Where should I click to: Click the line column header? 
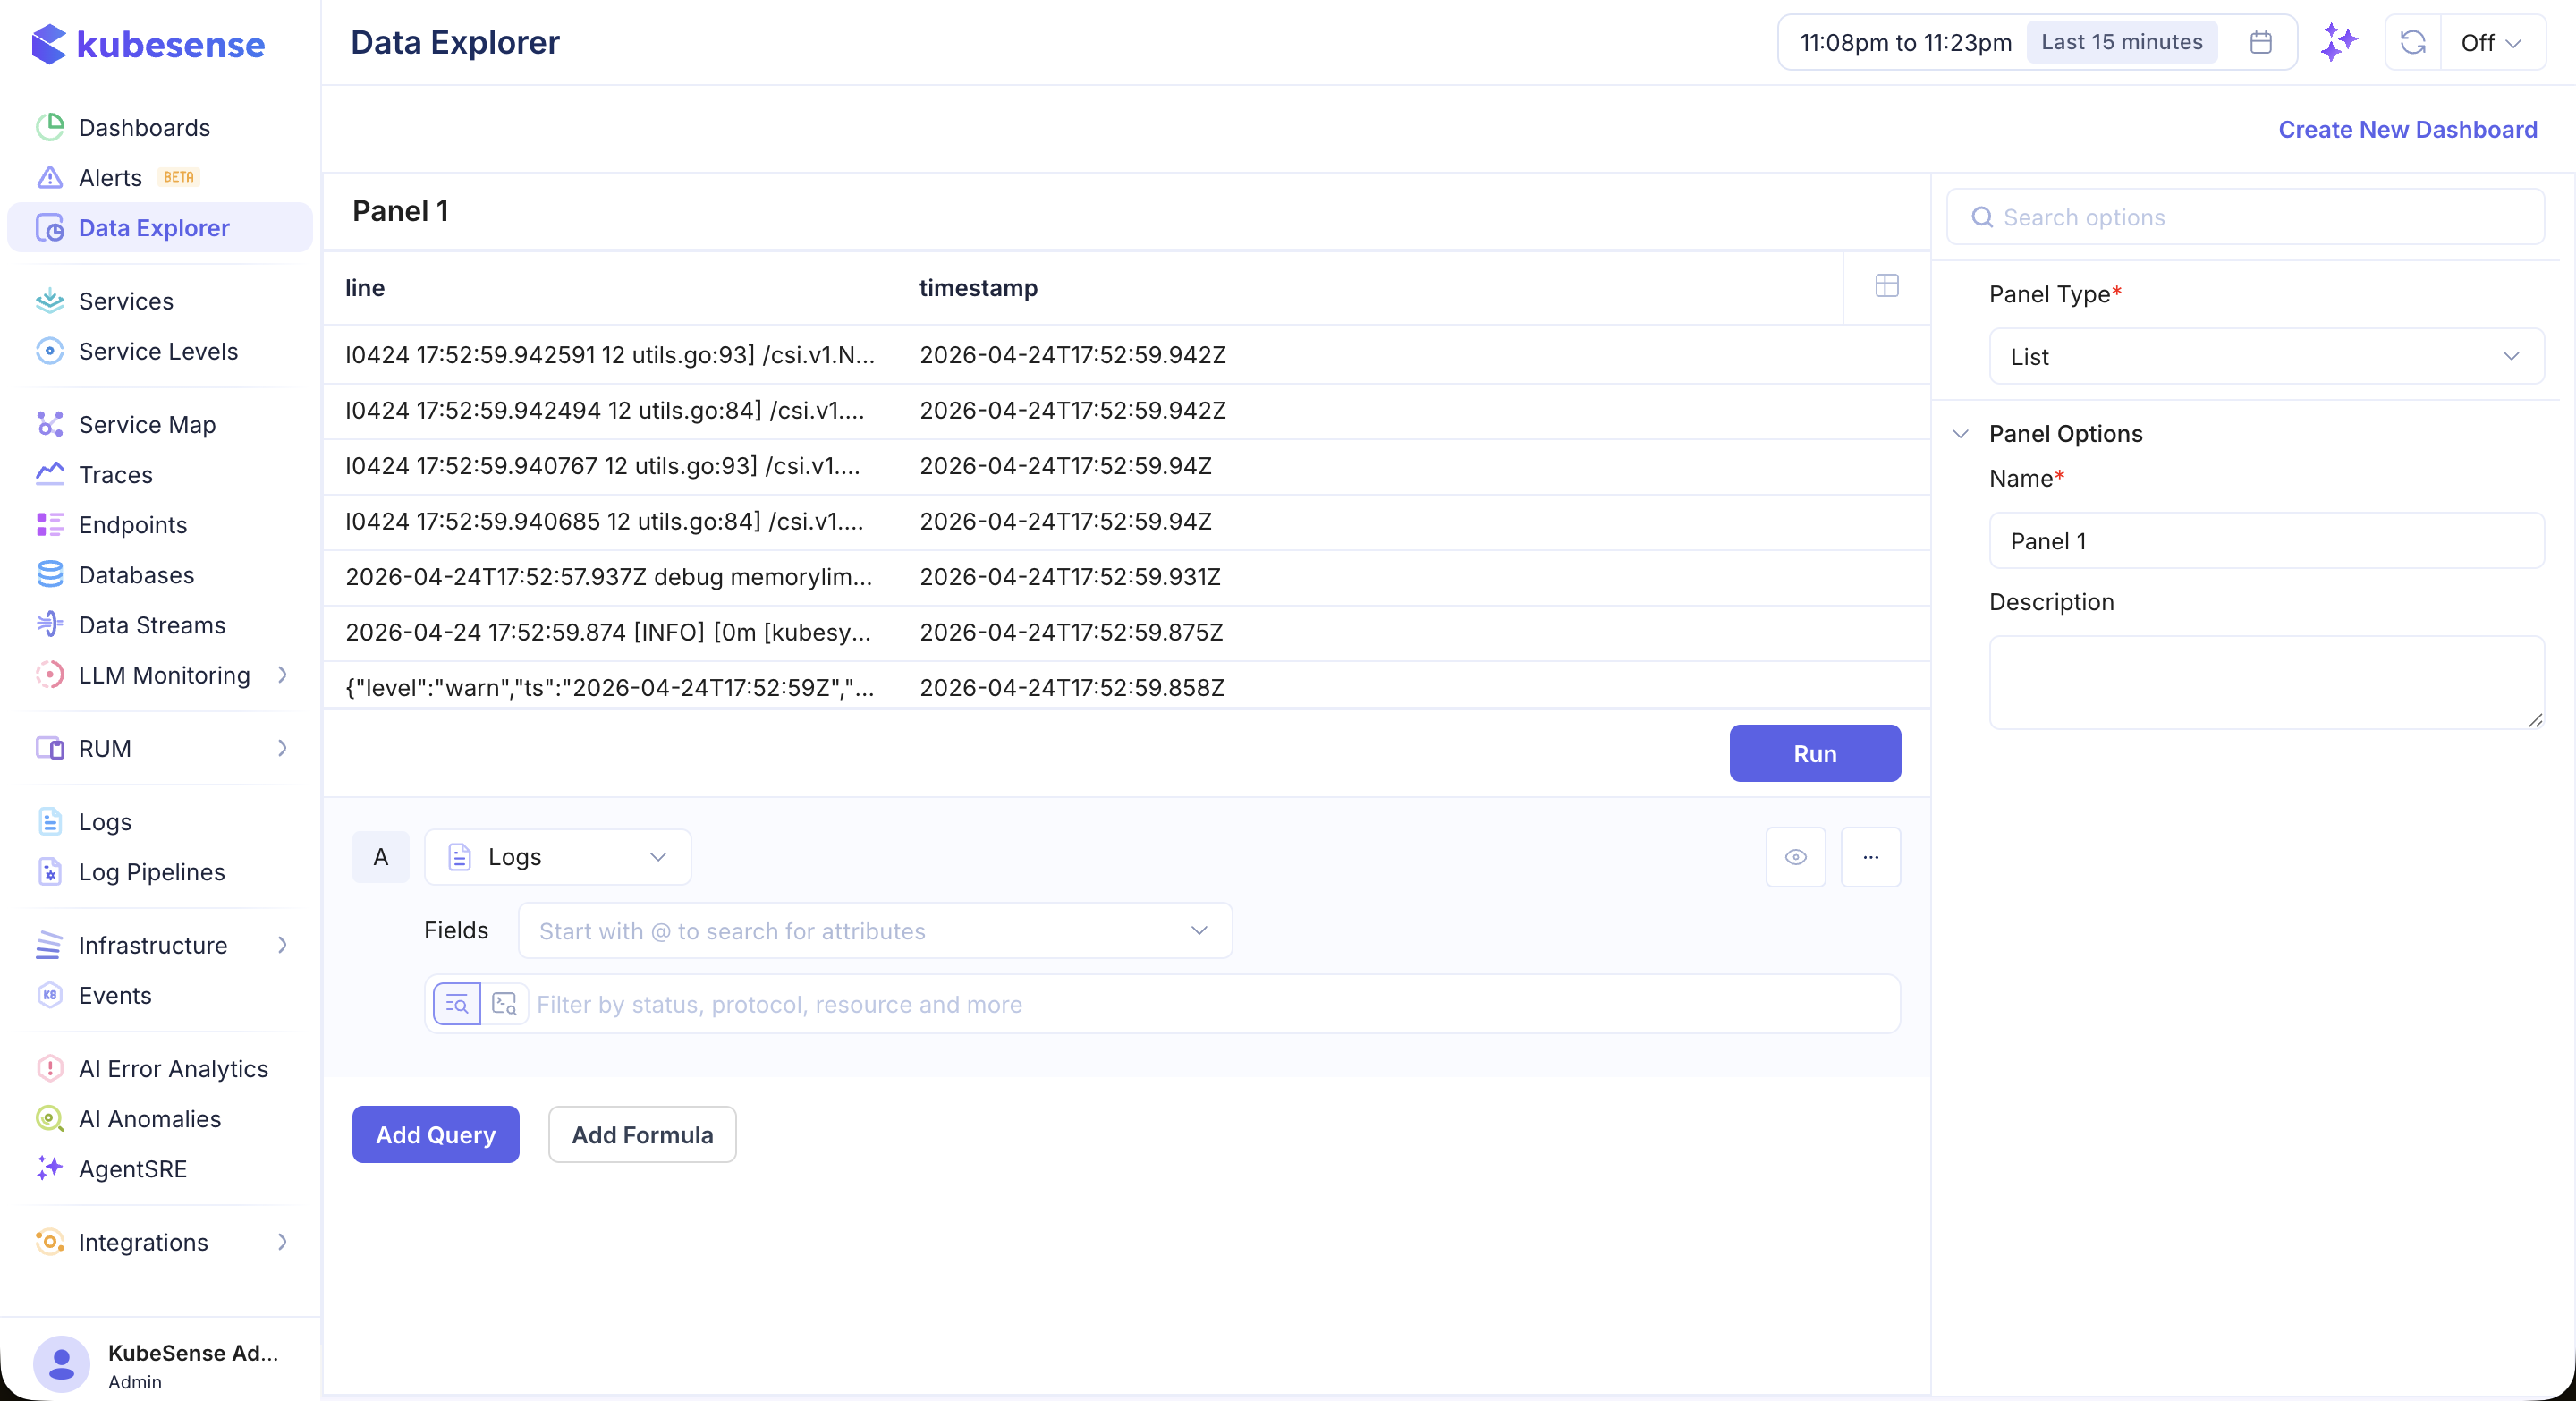[365, 288]
